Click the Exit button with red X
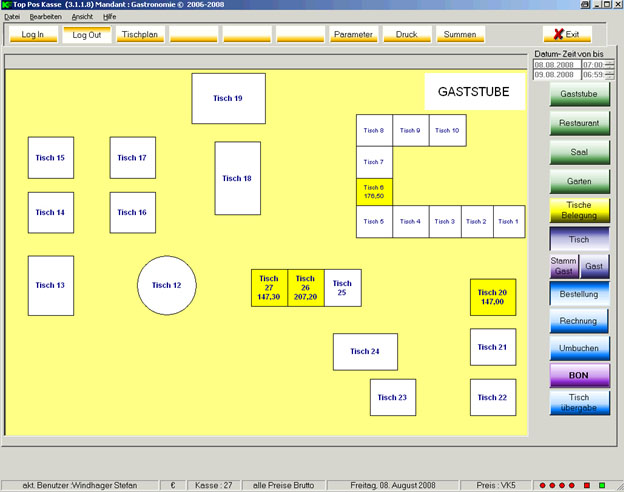 pyautogui.click(x=567, y=35)
